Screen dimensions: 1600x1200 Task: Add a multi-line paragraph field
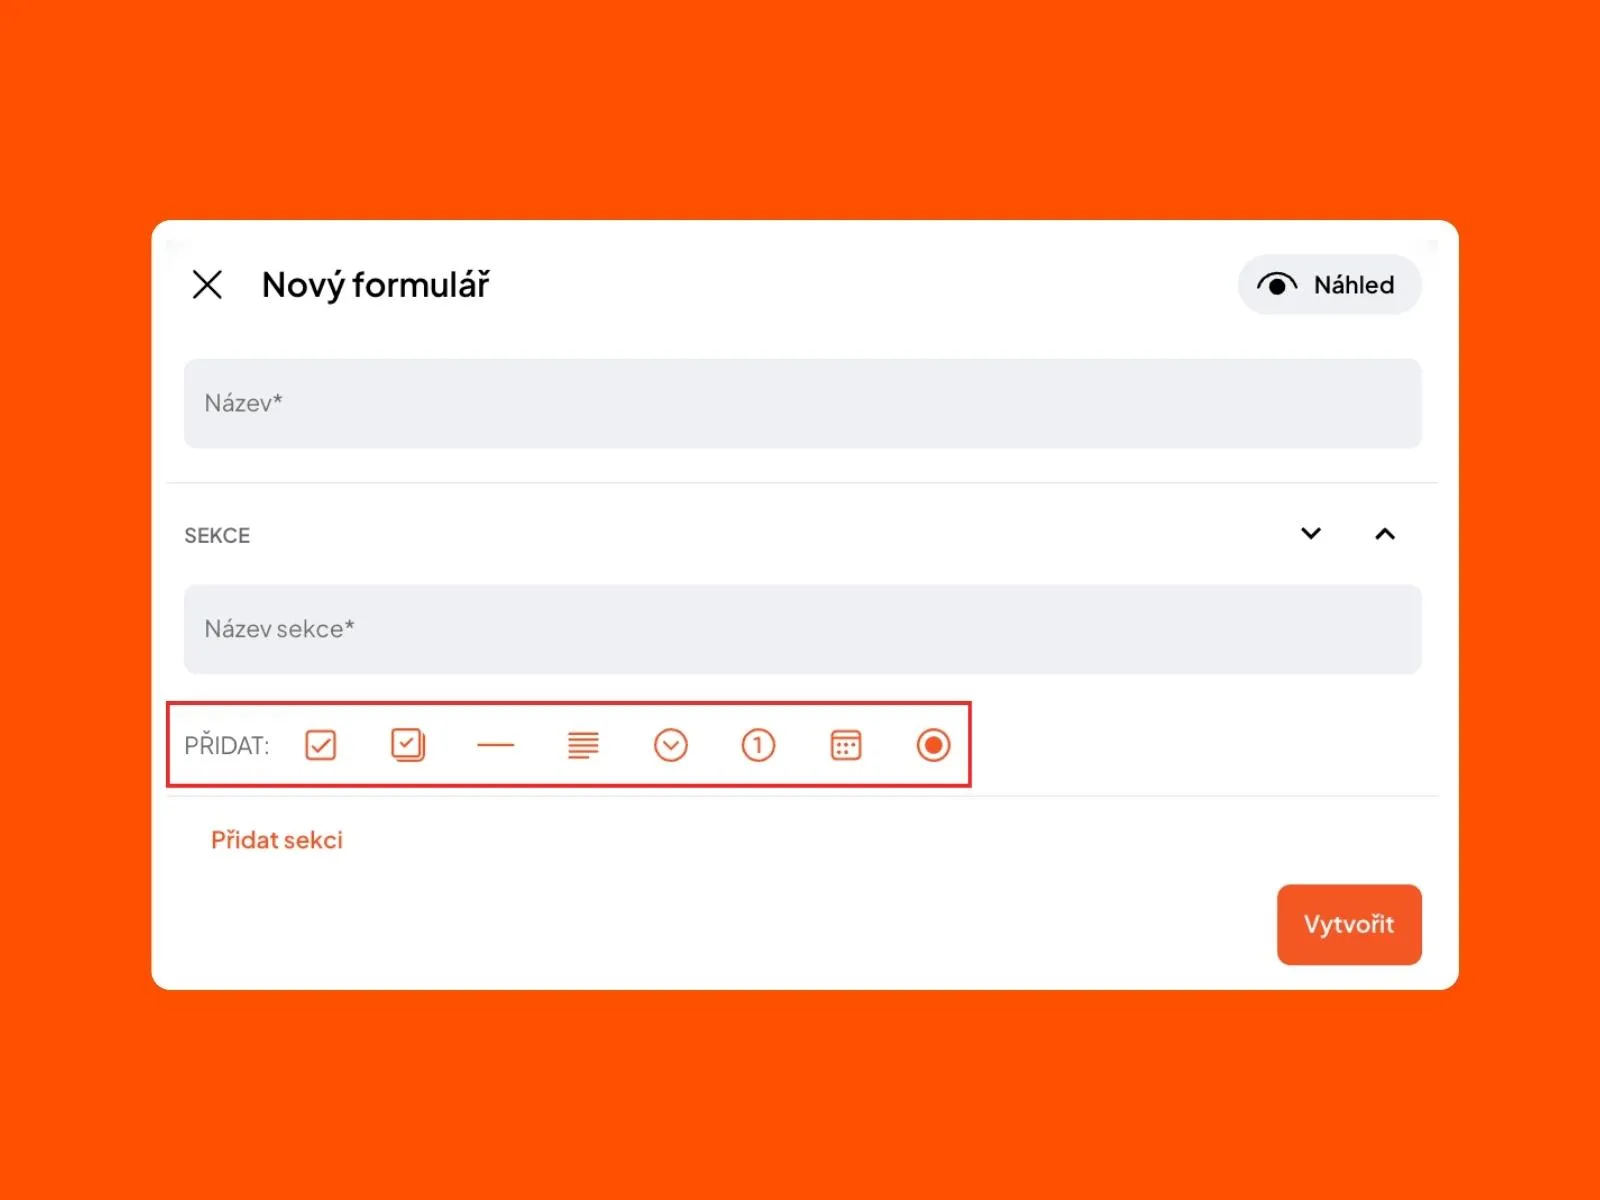pos(583,745)
